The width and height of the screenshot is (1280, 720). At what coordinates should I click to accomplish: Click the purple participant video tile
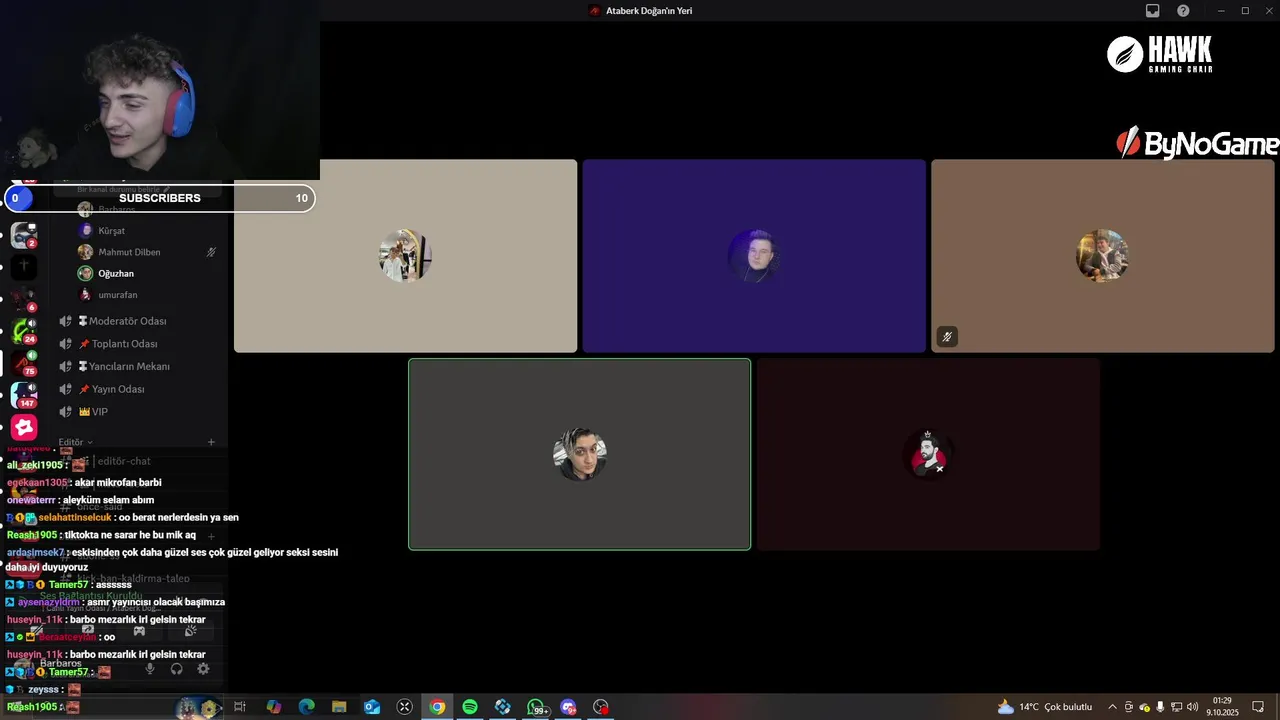click(x=754, y=256)
